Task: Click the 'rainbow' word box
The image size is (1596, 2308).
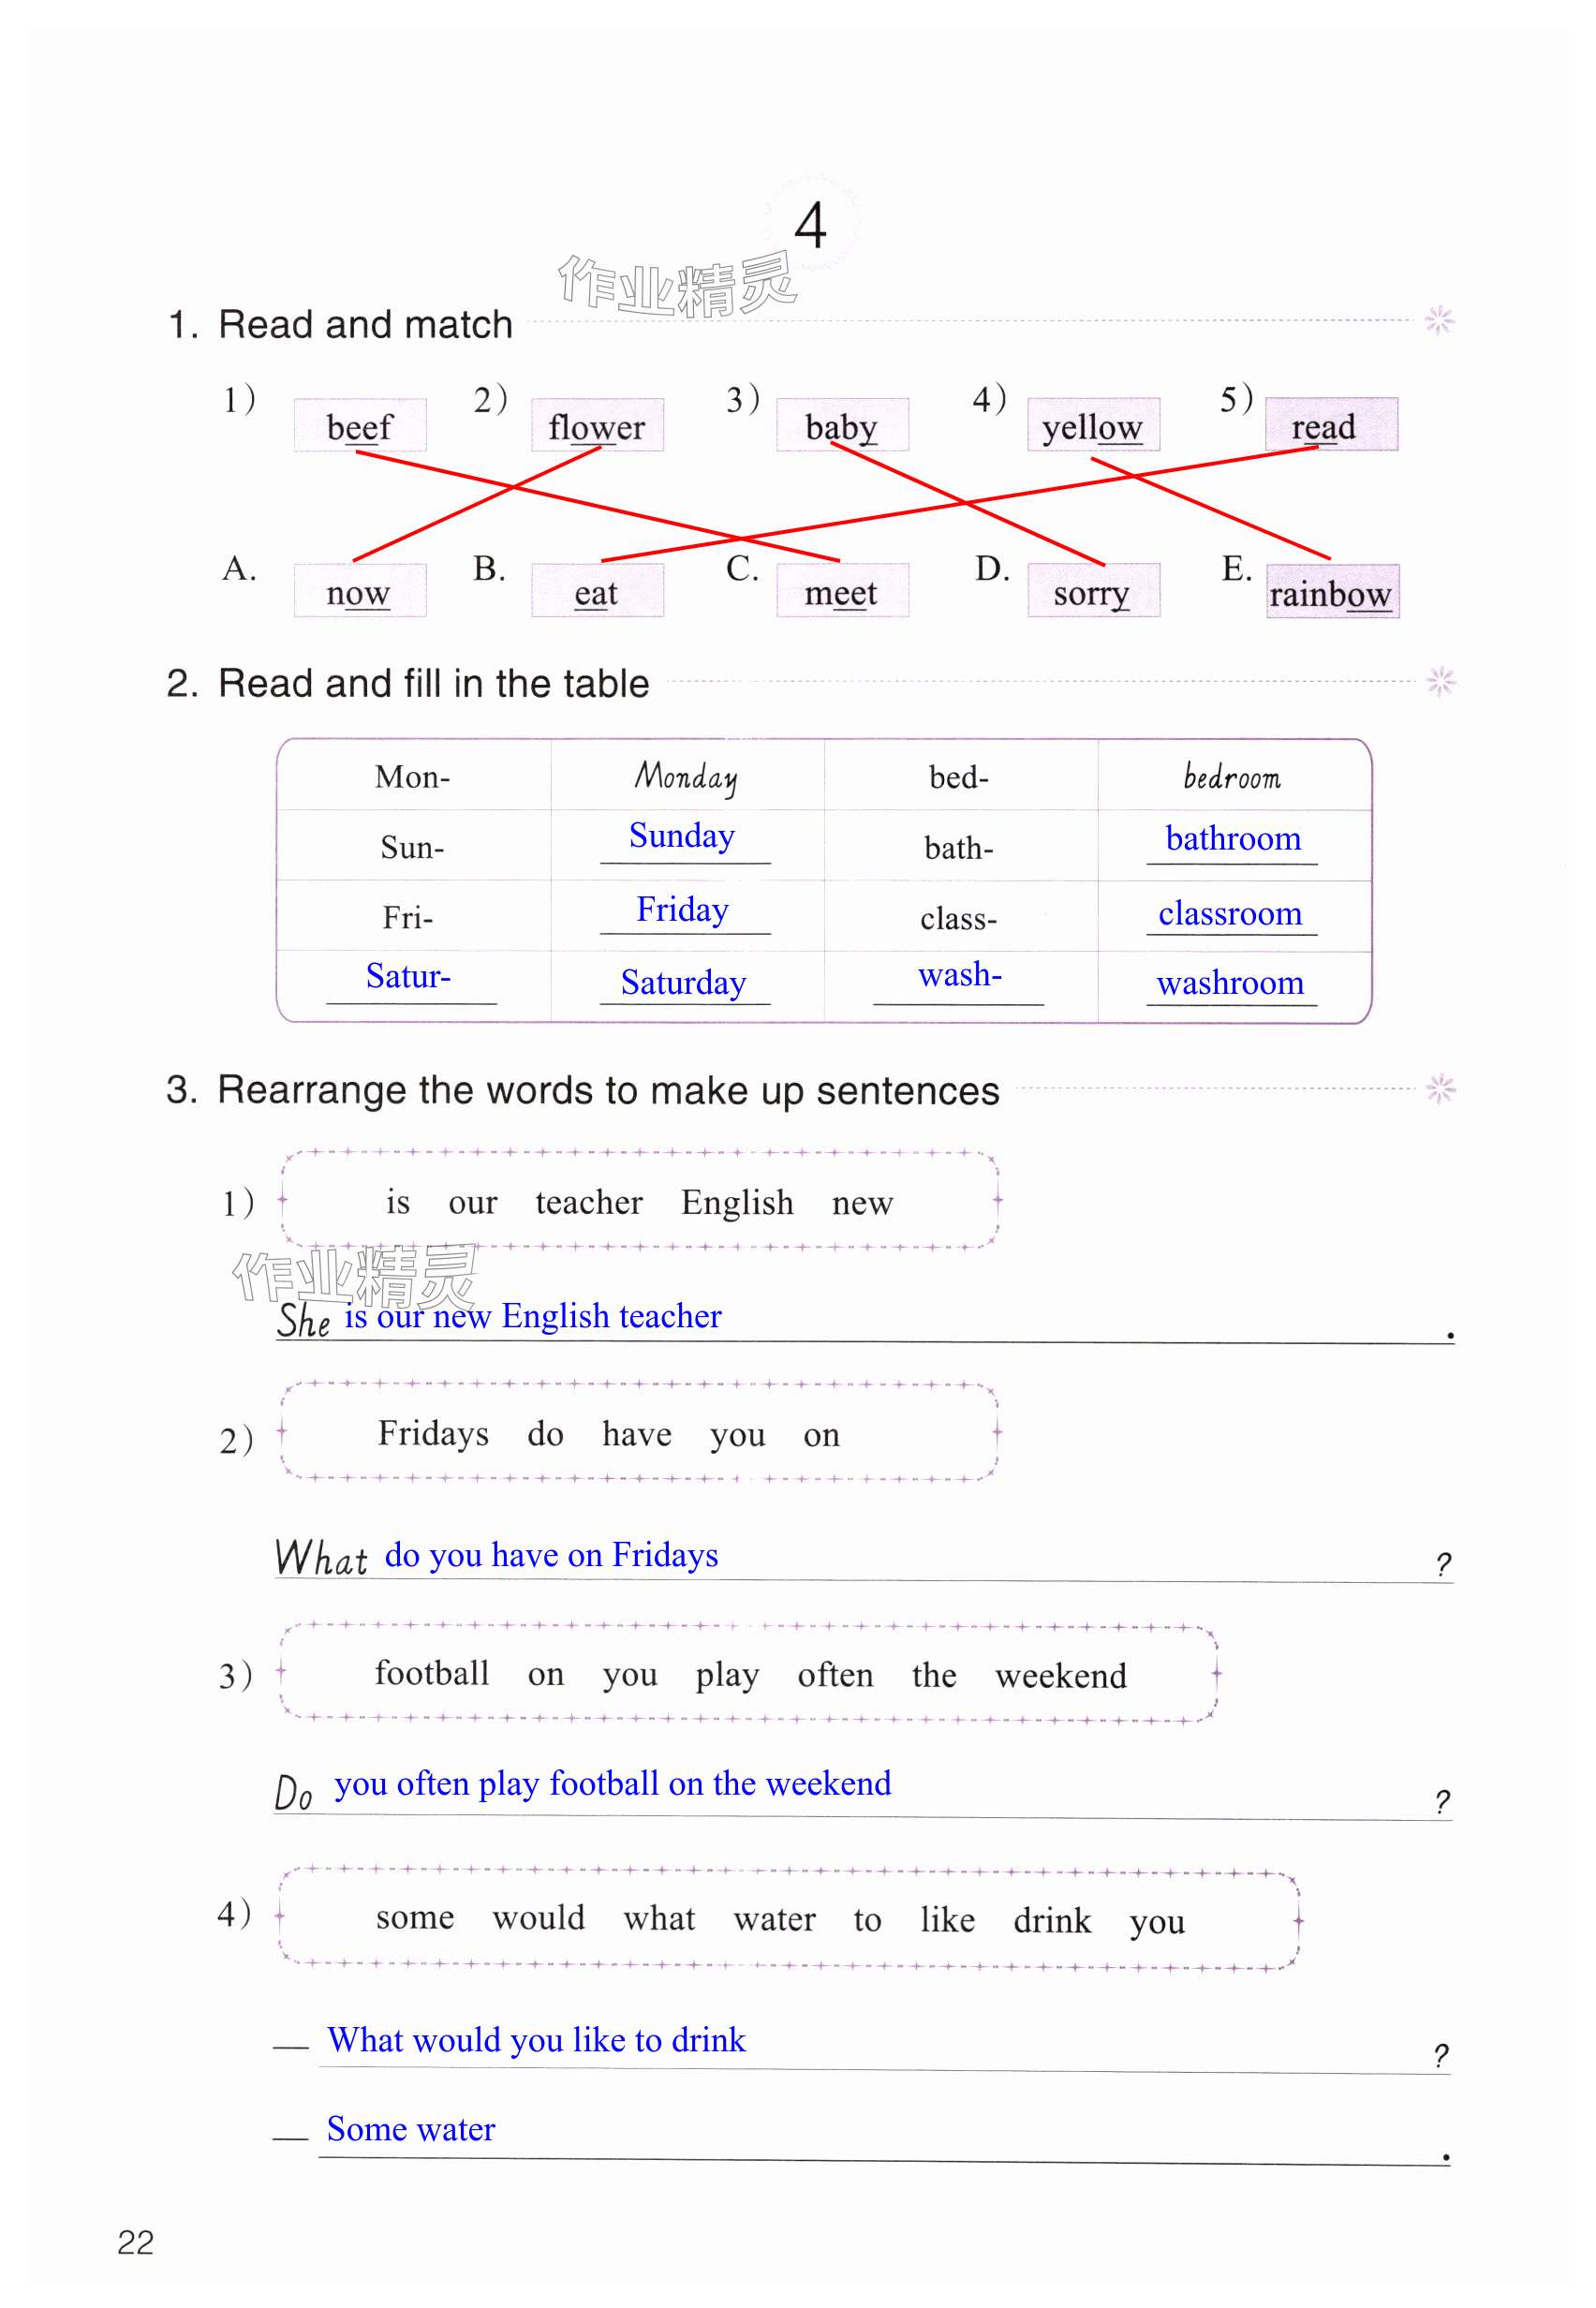Action: [1331, 593]
